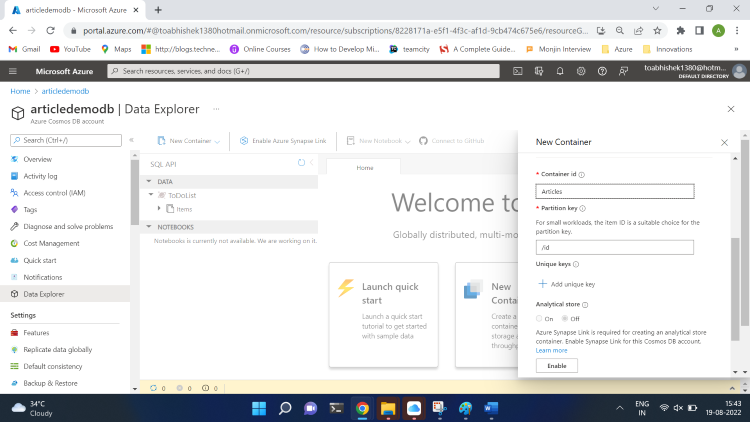Screen dimensions: 750x422
Task: Collapse the left sidebar menu
Action: (131, 140)
